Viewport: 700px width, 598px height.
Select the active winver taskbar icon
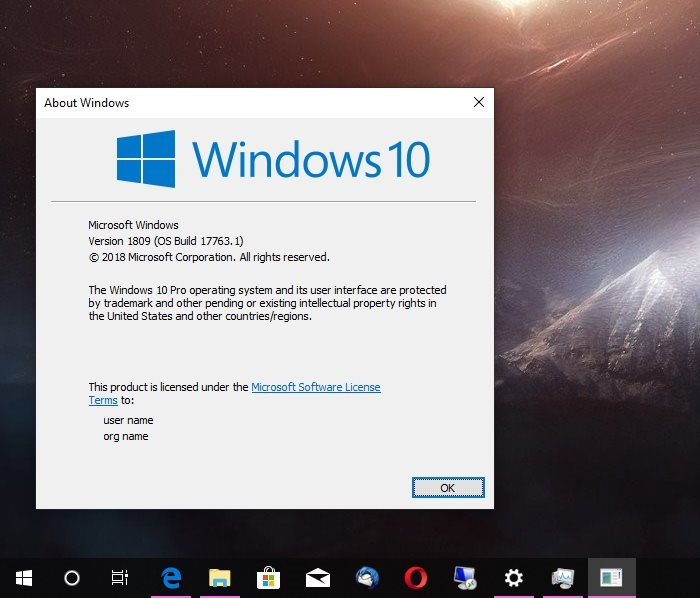pos(612,578)
